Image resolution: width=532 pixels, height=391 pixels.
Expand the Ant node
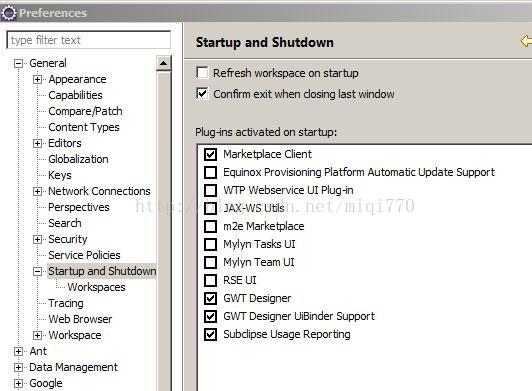18,351
